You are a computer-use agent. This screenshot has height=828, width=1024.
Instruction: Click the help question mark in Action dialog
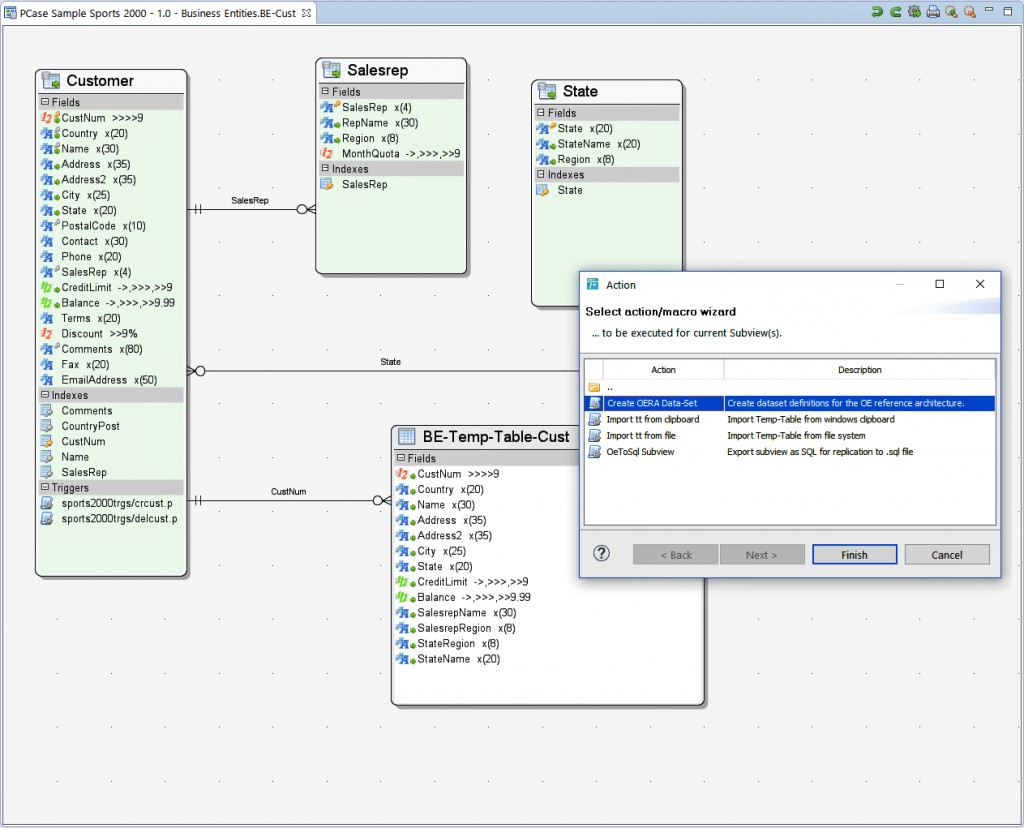[601, 554]
